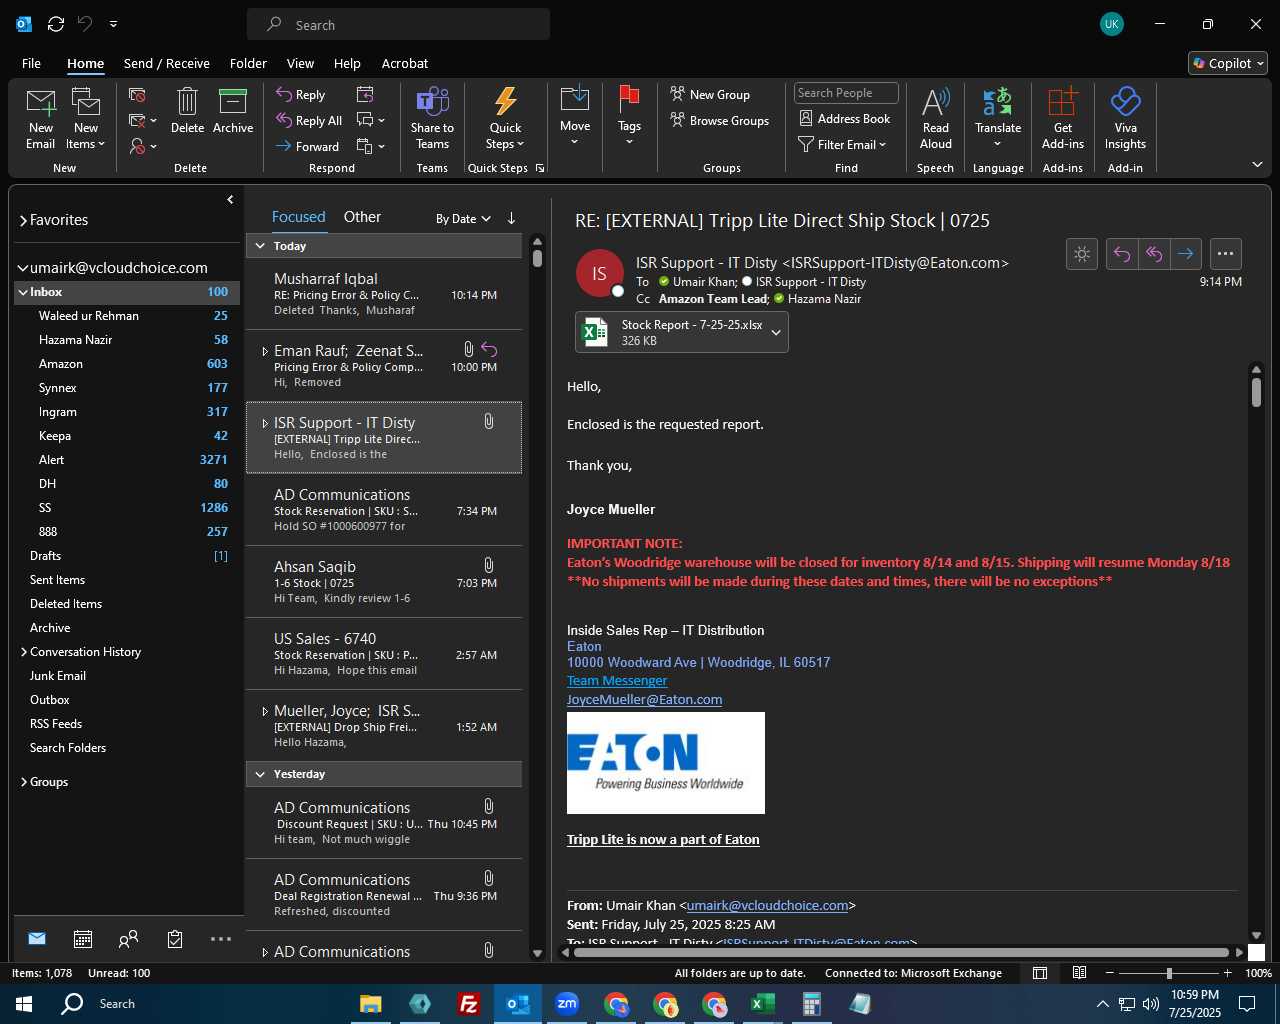Expand the Groups section
Viewport: 1280px width, 1024px height.
point(23,782)
